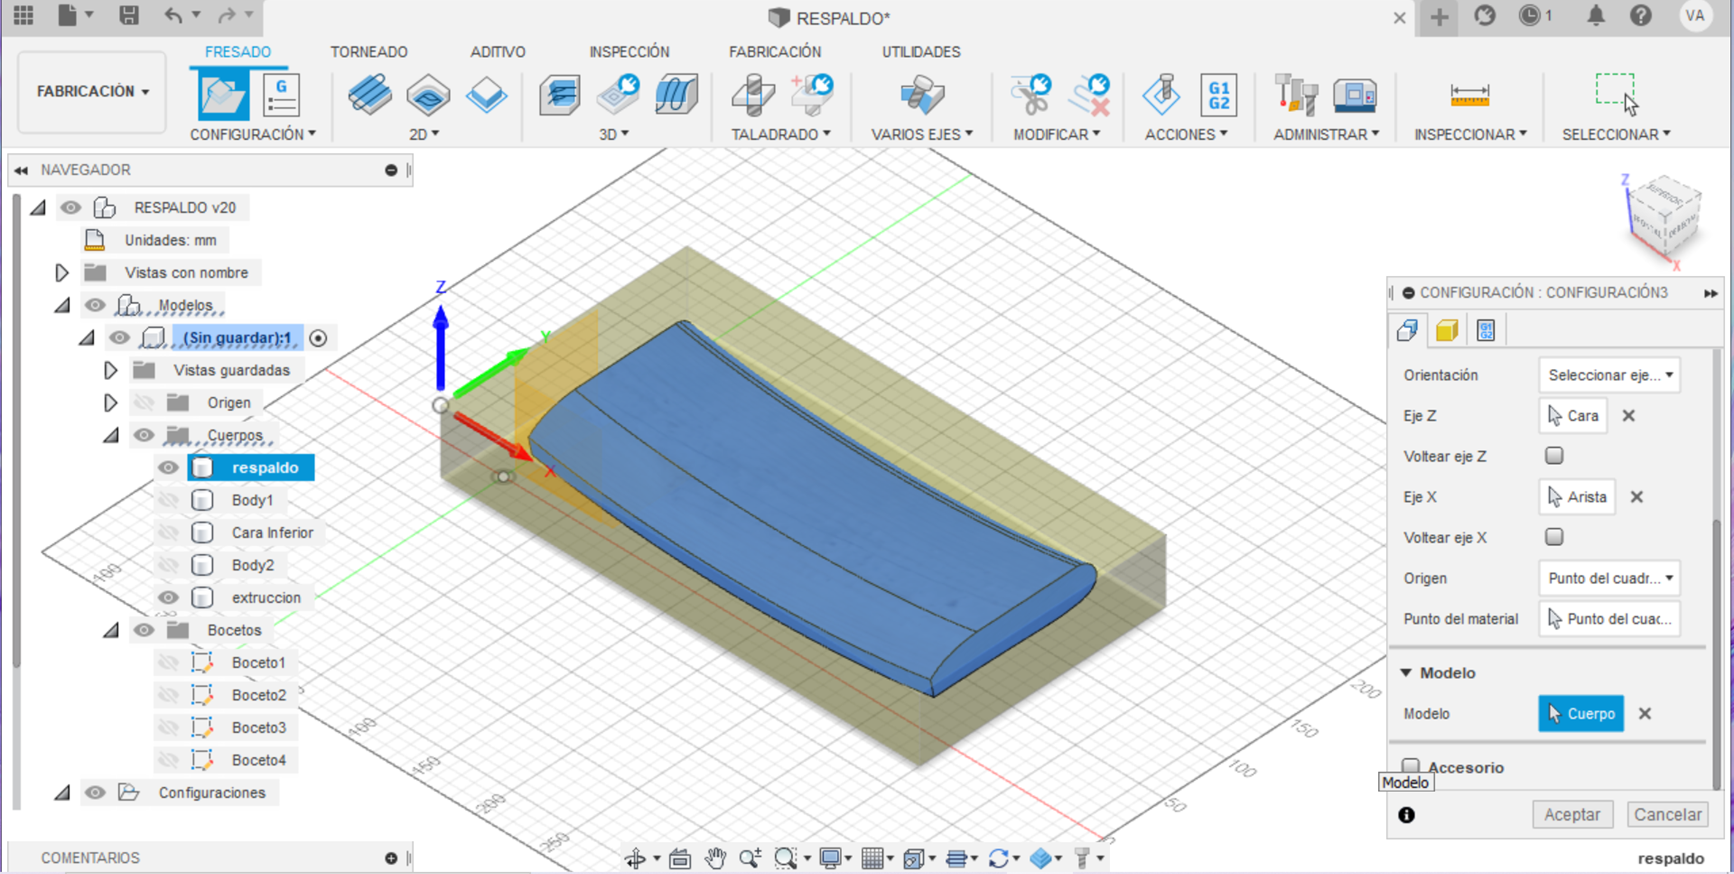Viewport: 1734px width, 874px height.
Task: Select the 3D parallel toolpath icon
Action: 677,95
